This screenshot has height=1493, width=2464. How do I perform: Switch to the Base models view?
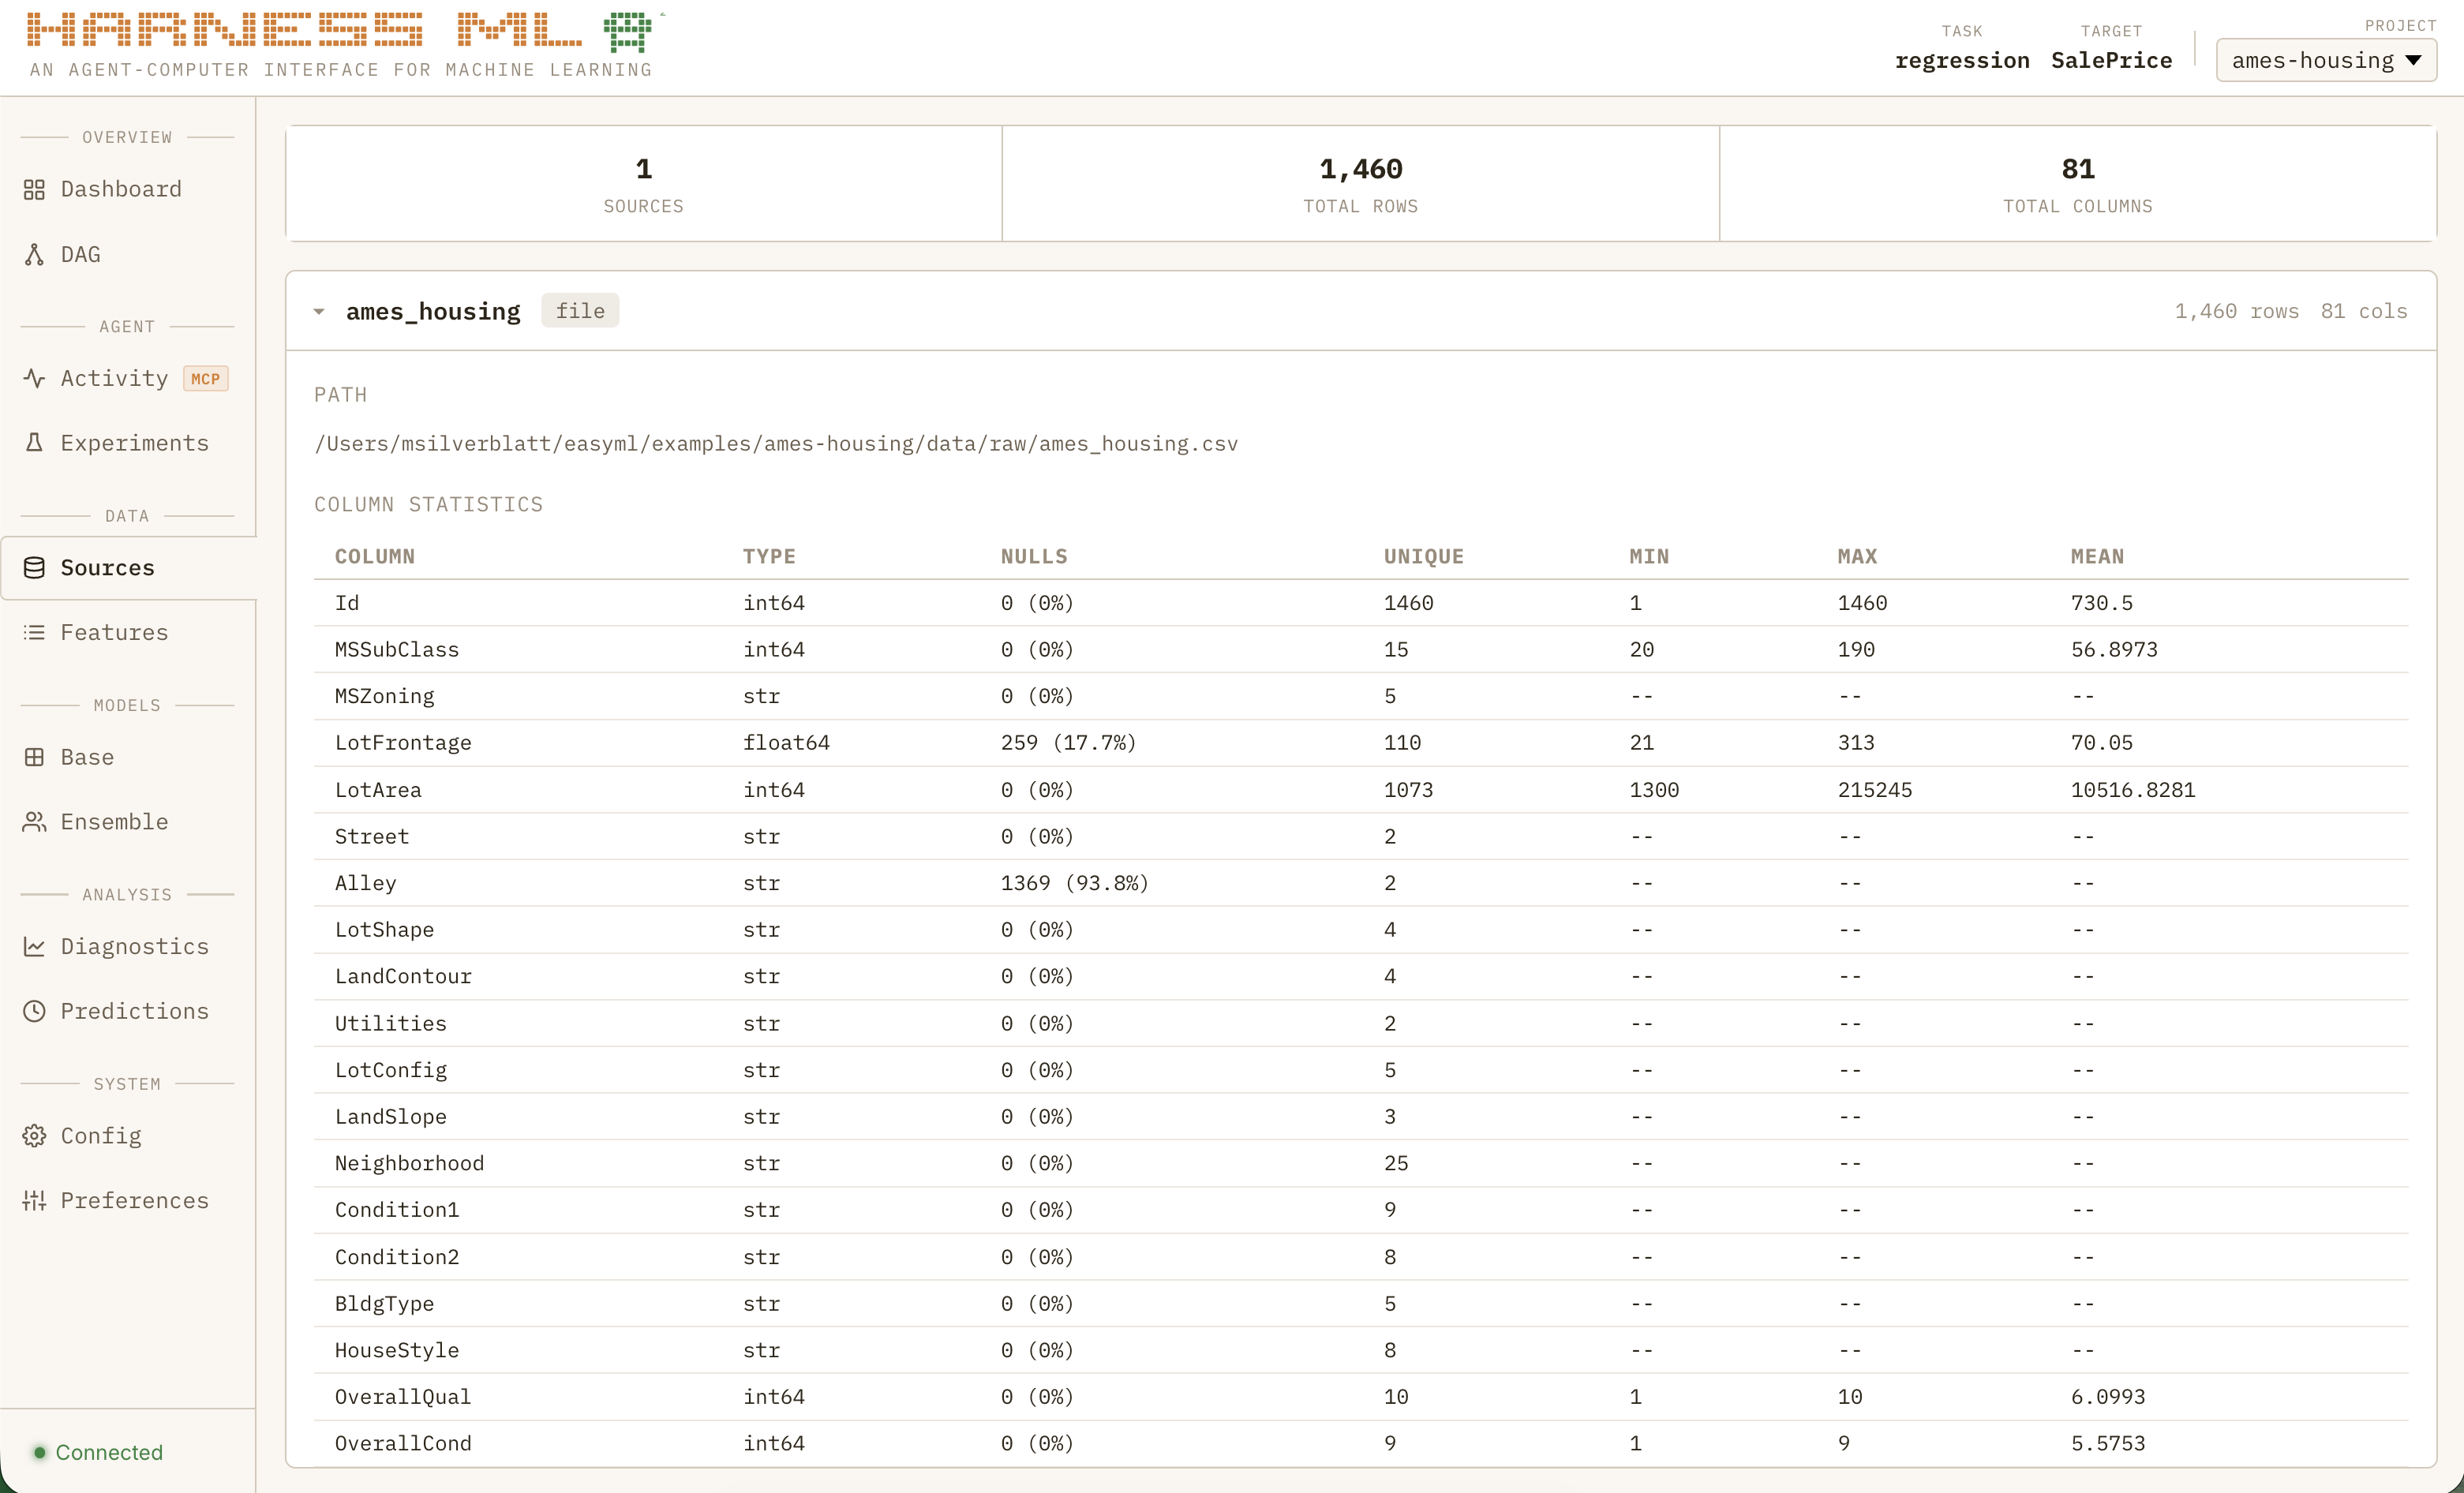point(87,757)
